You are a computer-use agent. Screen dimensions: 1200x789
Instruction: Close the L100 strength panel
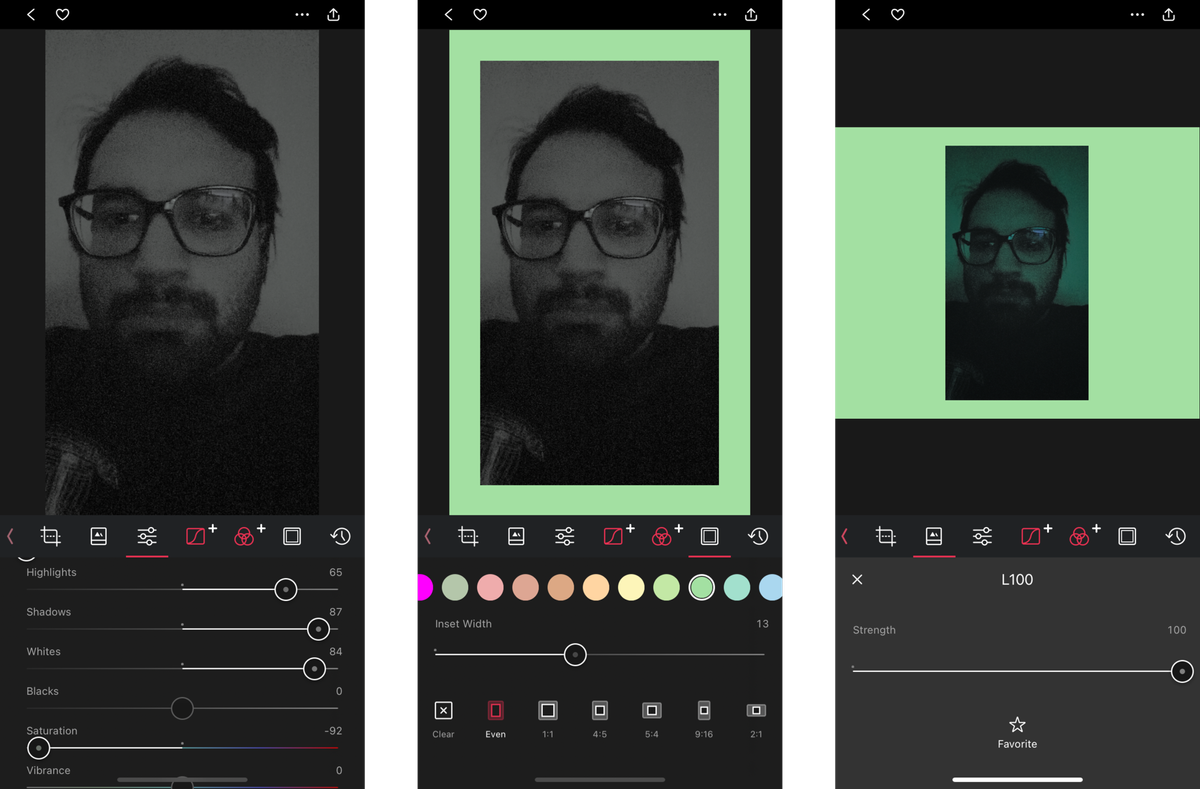tap(857, 580)
